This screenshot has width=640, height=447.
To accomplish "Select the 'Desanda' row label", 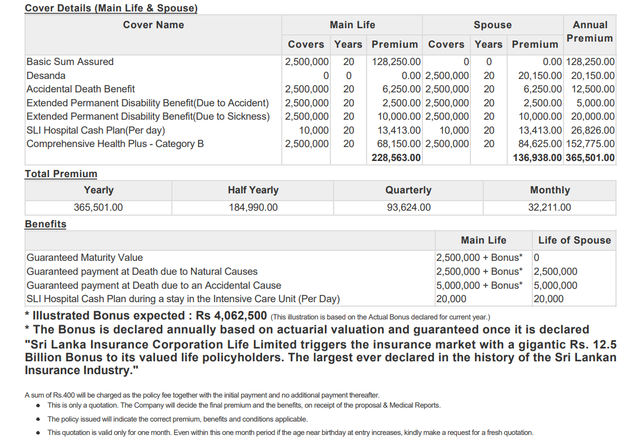I will pyautogui.click(x=46, y=76).
